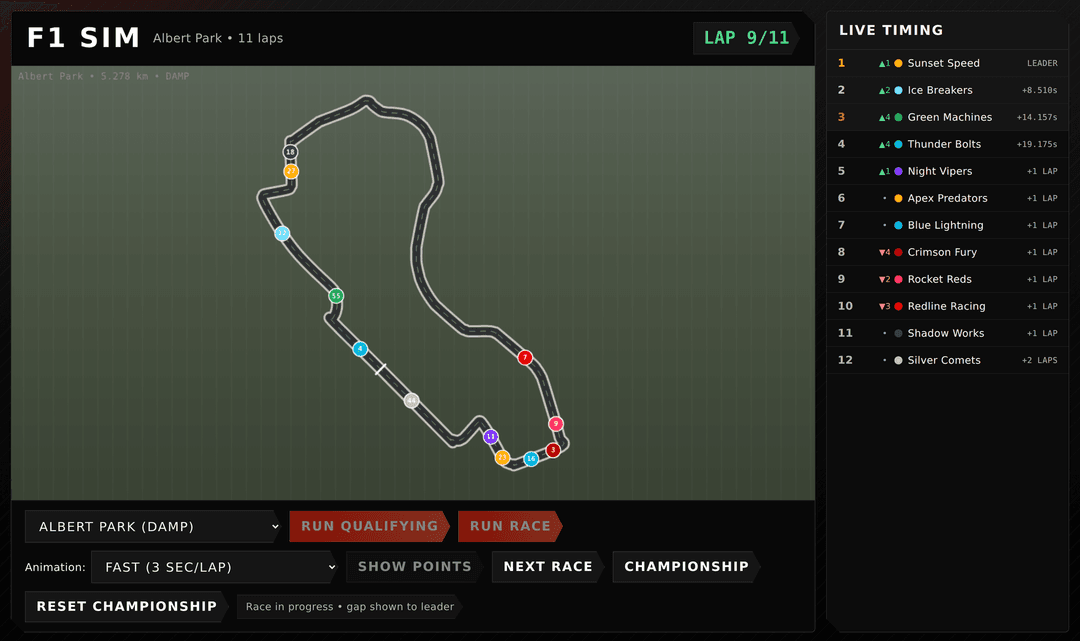Image resolution: width=1080 pixels, height=641 pixels.
Task: Click Crimson Fury down-4 position arrow
Action: [884, 252]
